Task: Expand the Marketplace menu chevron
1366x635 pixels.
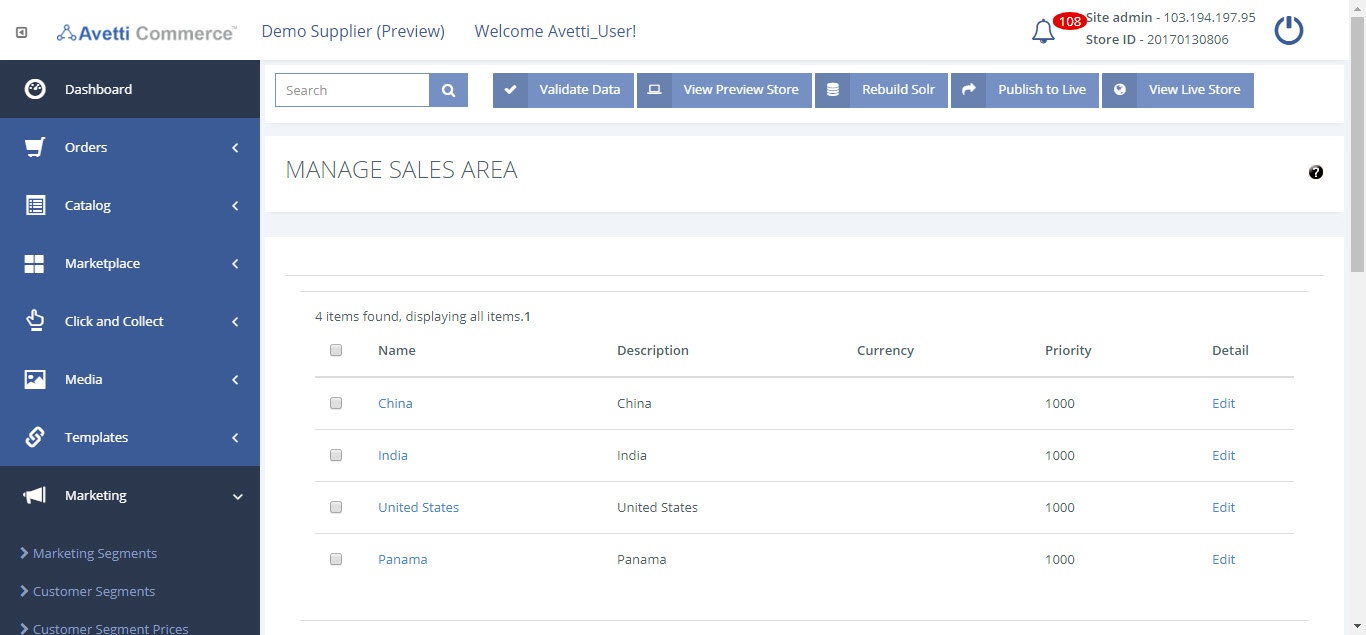Action: pyautogui.click(x=236, y=264)
